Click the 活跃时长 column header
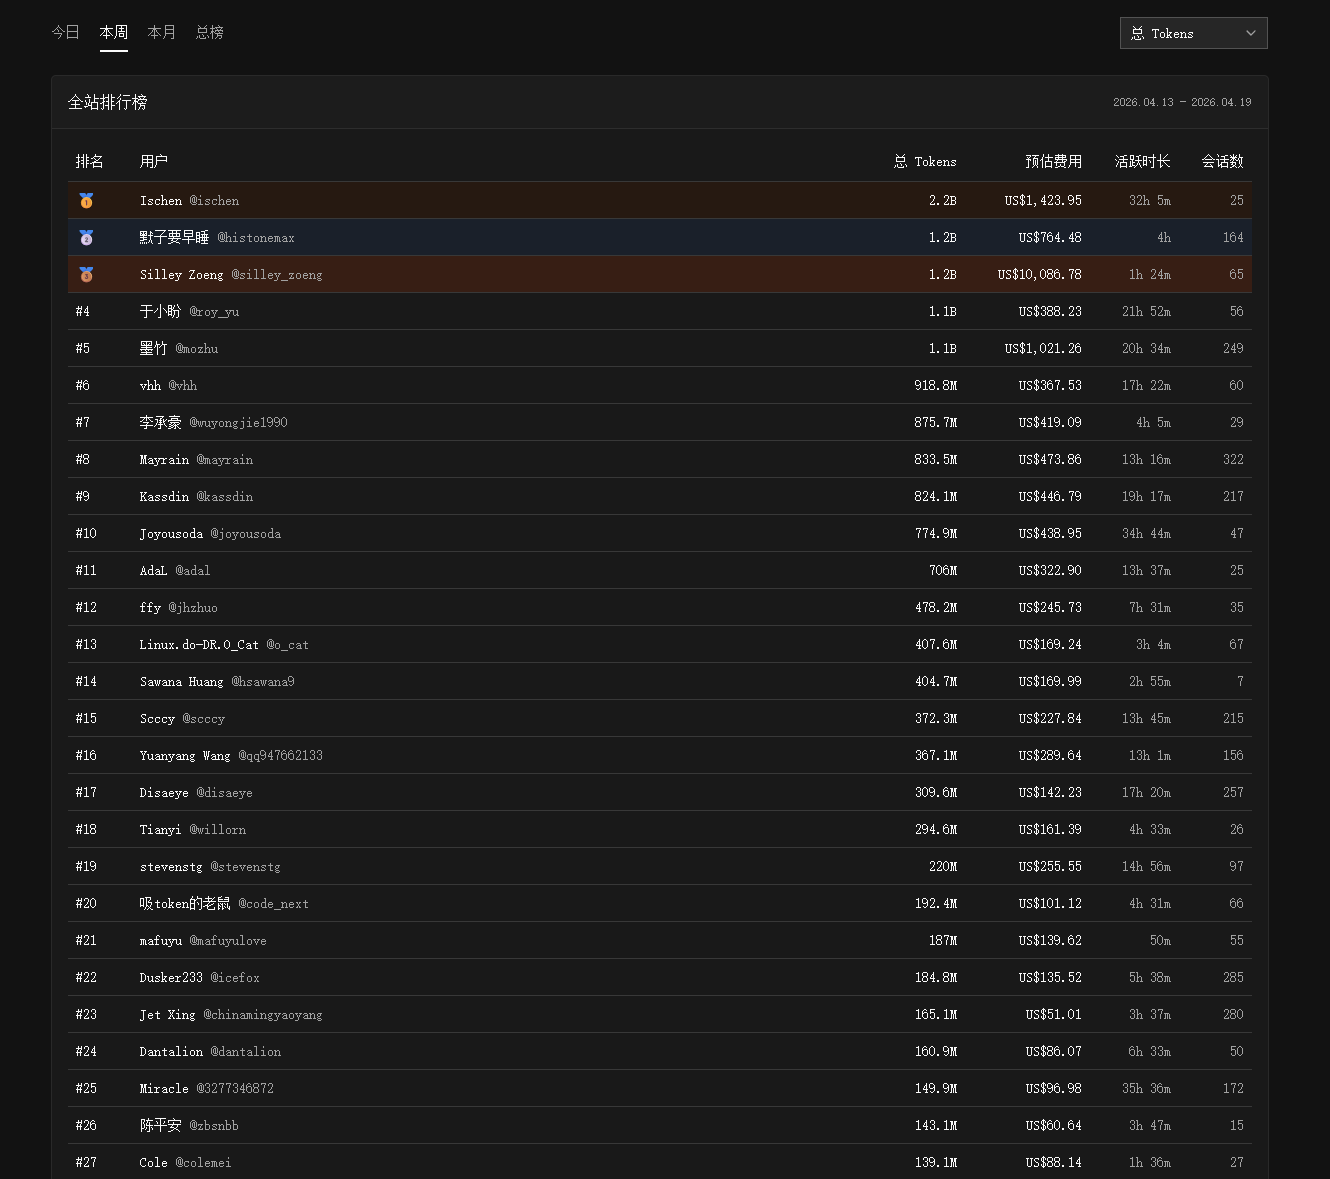The height and width of the screenshot is (1179, 1330). [1142, 161]
